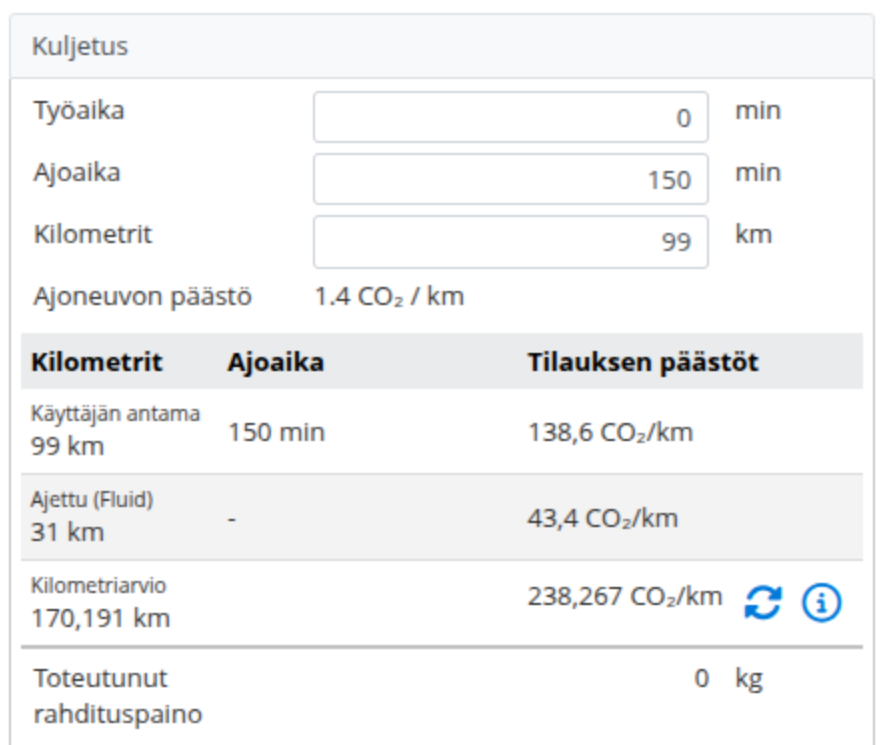The width and height of the screenshot is (885, 745).
Task: Click the Ajettu (Fluid) 31 km cell
Action: [x=92, y=517]
